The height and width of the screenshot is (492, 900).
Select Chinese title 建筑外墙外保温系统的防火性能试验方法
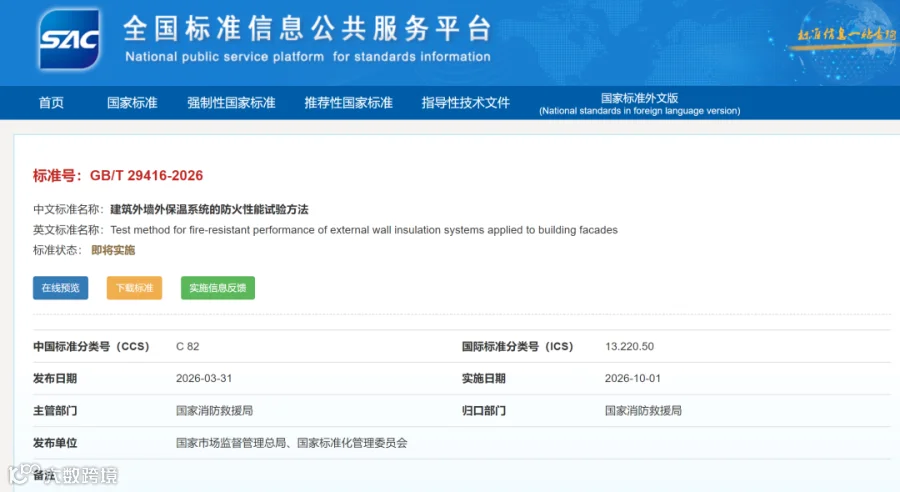(x=210, y=210)
